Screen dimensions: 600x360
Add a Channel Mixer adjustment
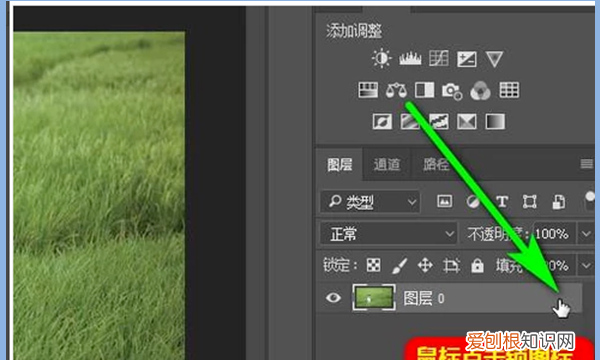pyautogui.click(x=480, y=91)
